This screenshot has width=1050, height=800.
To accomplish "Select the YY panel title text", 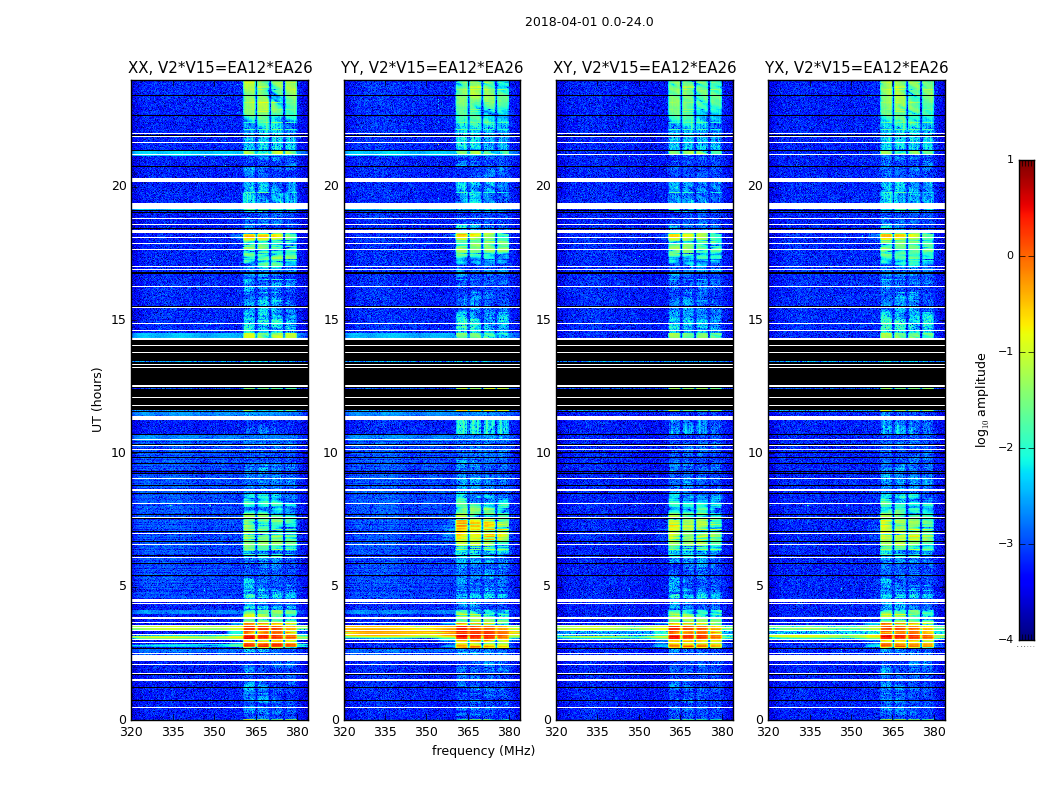I will click(432, 68).
